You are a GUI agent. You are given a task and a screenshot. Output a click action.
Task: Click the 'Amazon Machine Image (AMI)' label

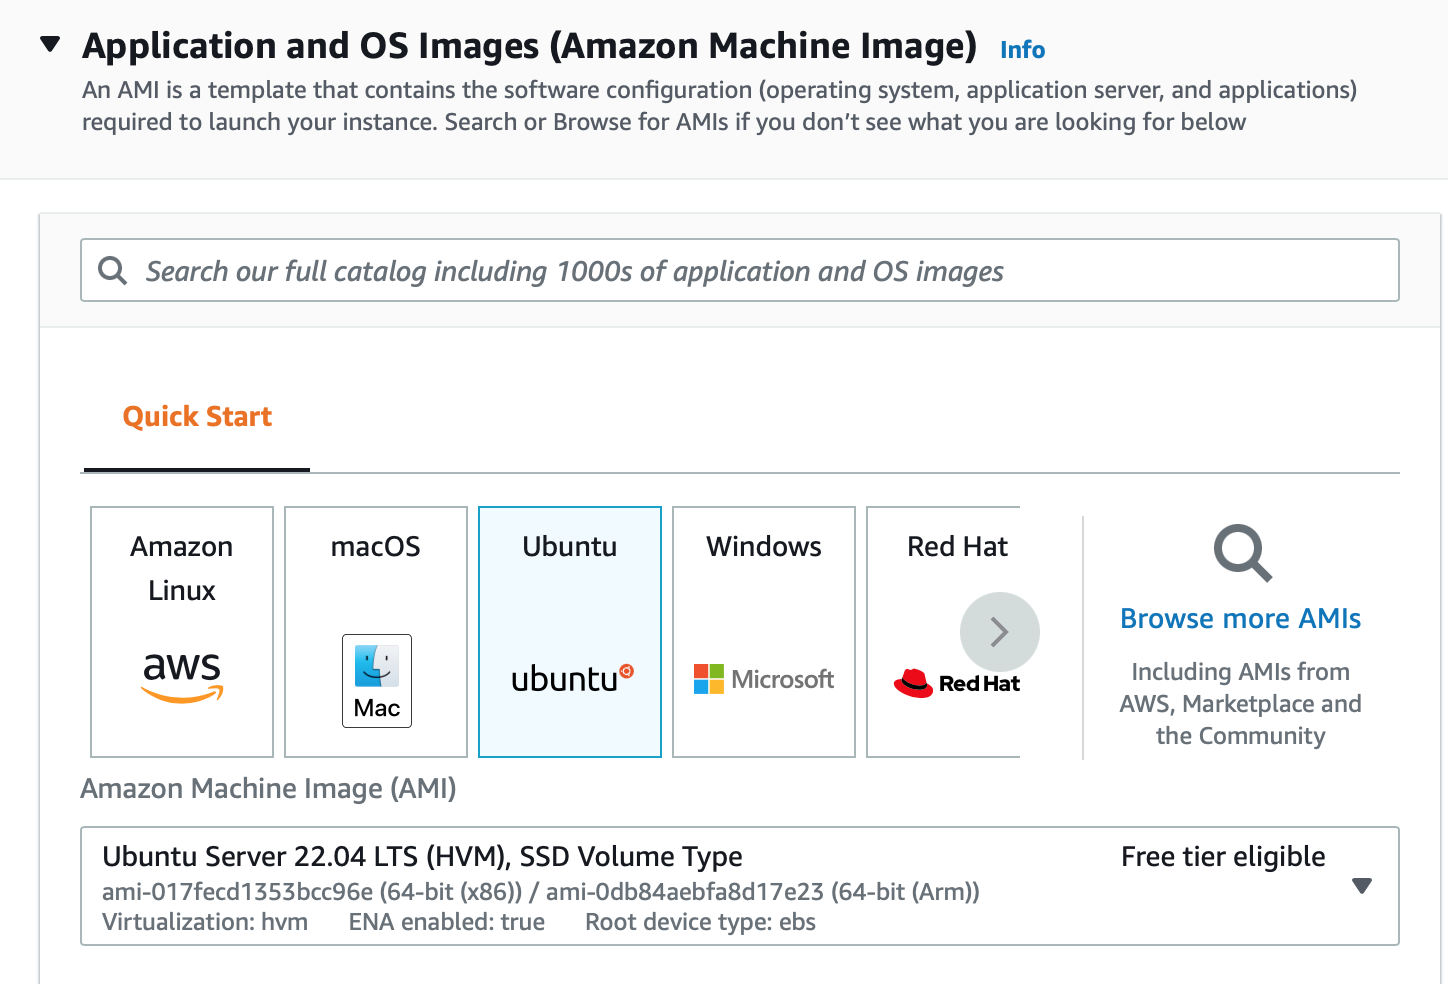268,789
